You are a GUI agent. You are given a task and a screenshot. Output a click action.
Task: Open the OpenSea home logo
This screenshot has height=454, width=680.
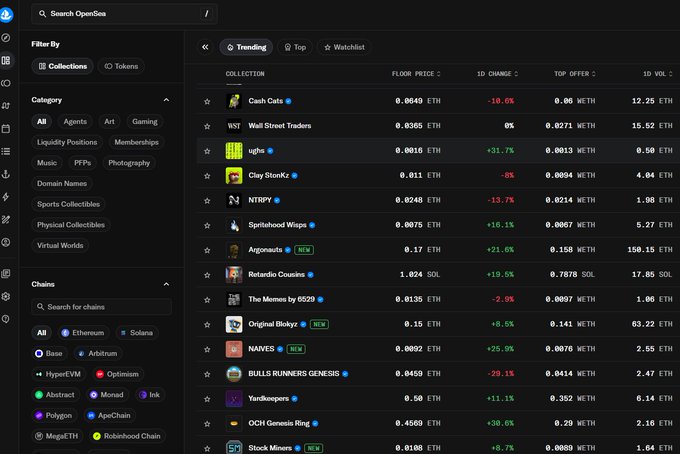(6, 14)
